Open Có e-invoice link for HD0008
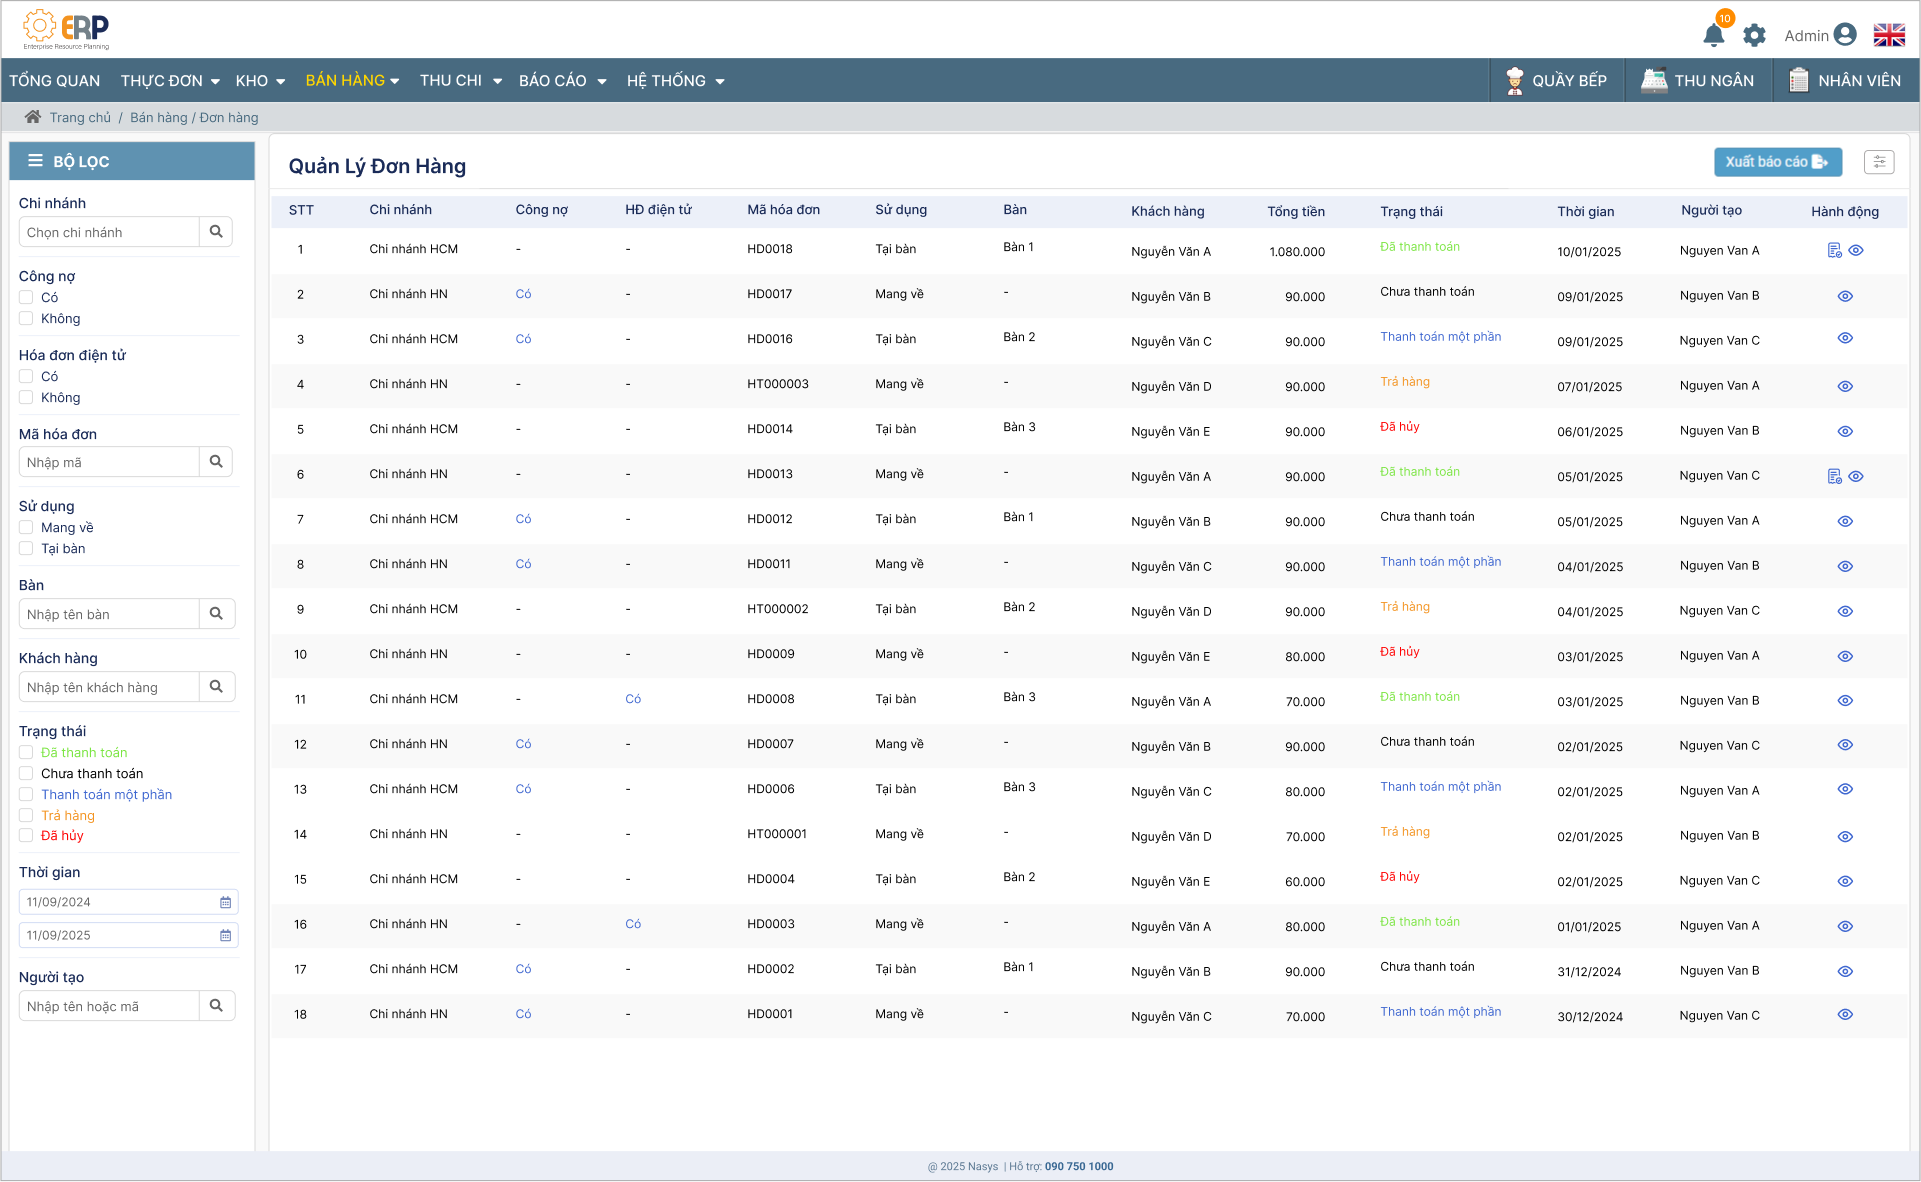Image resolution: width=1921 pixels, height=1182 pixels. pyautogui.click(x=633, y=699)
